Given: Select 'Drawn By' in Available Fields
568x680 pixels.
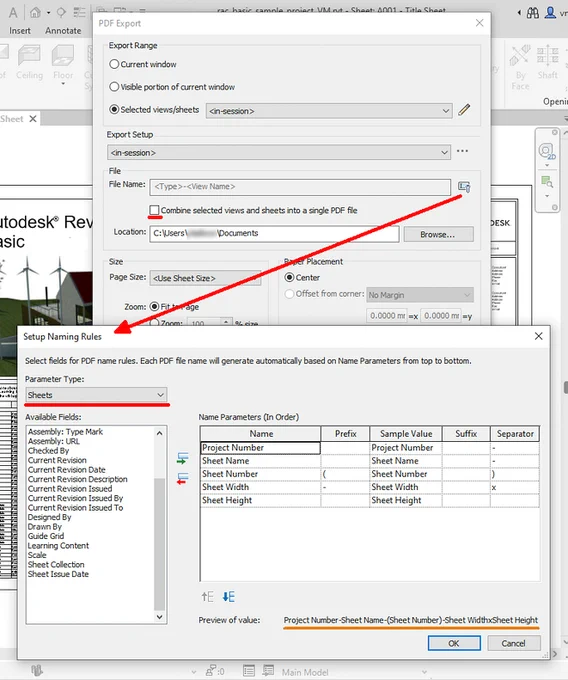Looking at the screenshot, I should [45, 526].
